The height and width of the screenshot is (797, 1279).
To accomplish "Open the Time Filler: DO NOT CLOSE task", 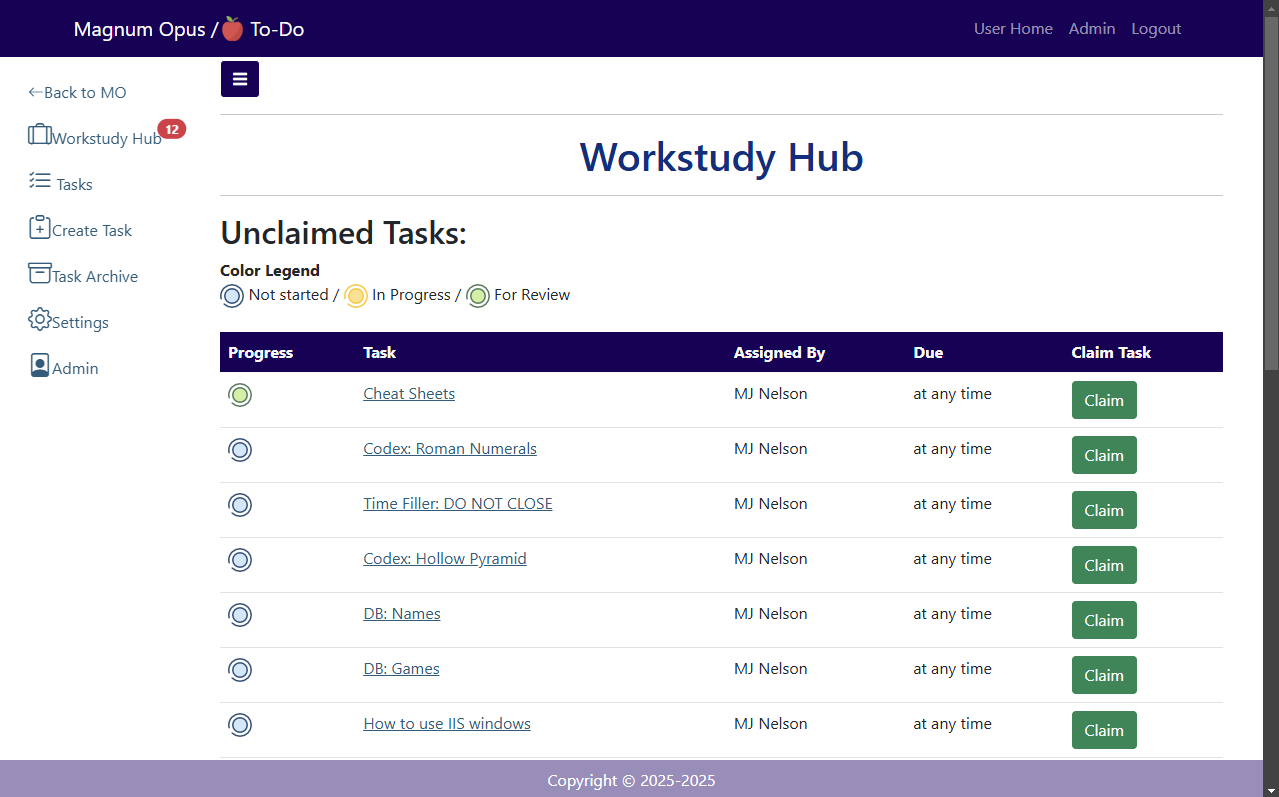I will [458, 504].
